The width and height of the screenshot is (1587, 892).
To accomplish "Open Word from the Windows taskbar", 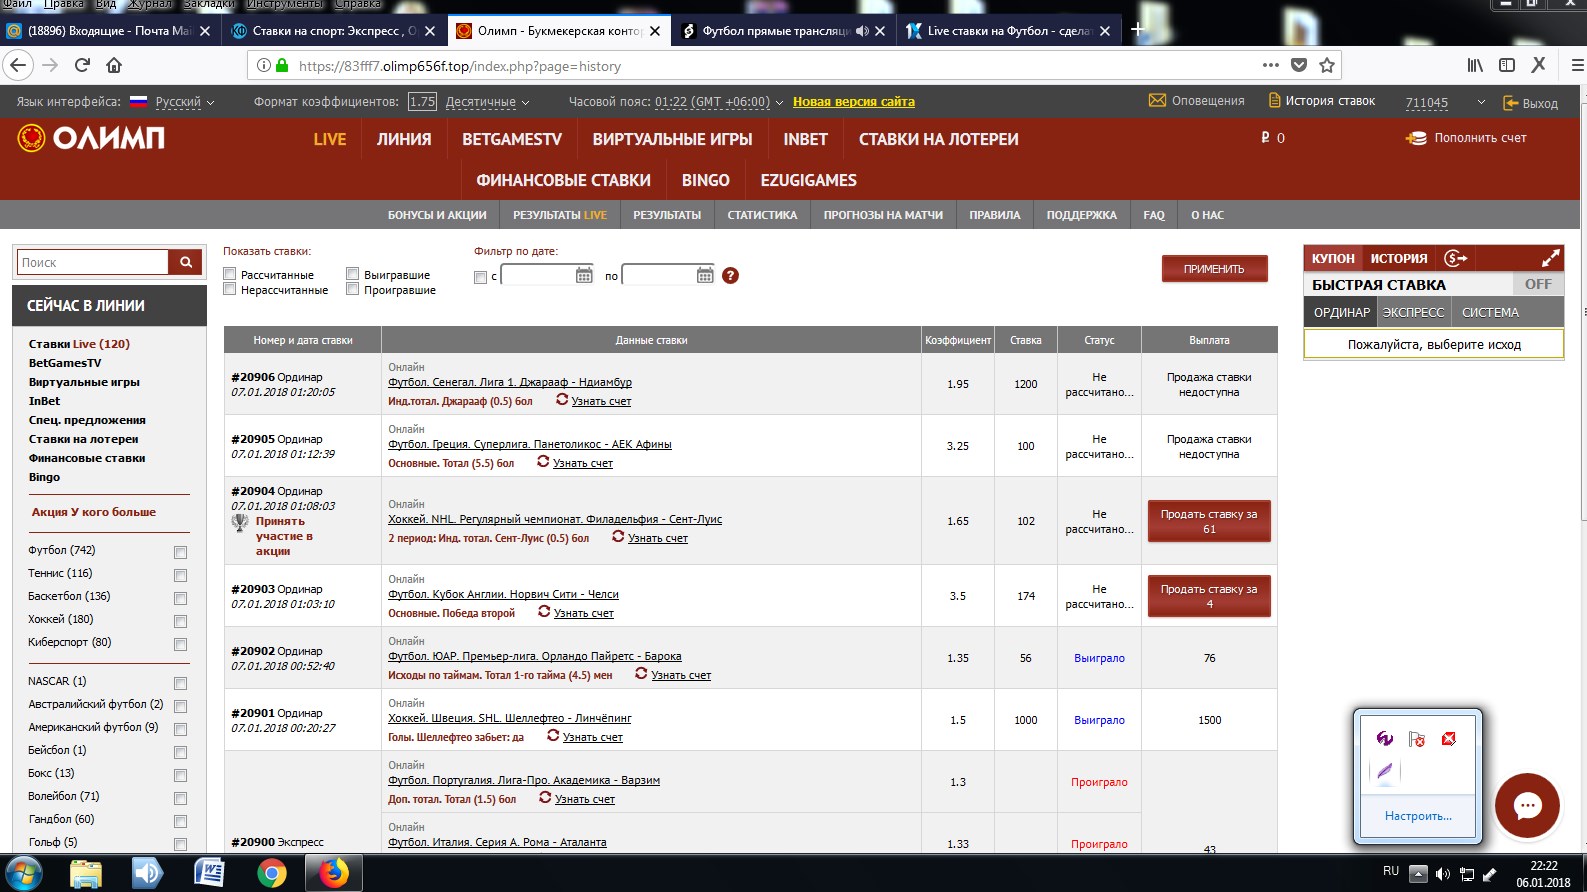I will tap(209, 873).
